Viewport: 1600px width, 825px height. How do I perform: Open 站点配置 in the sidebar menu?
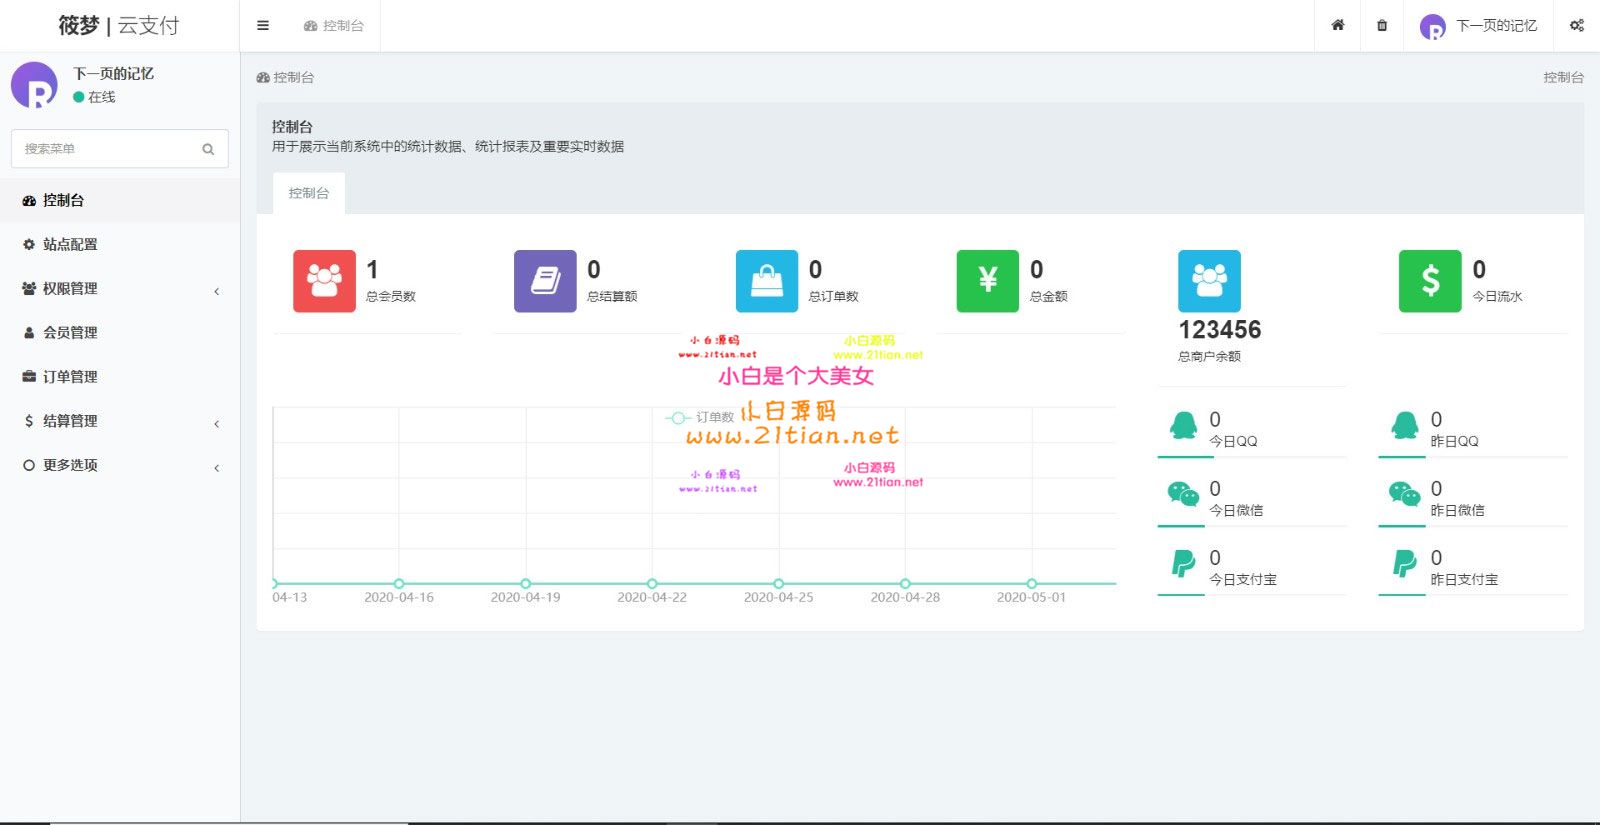[120, 244]
